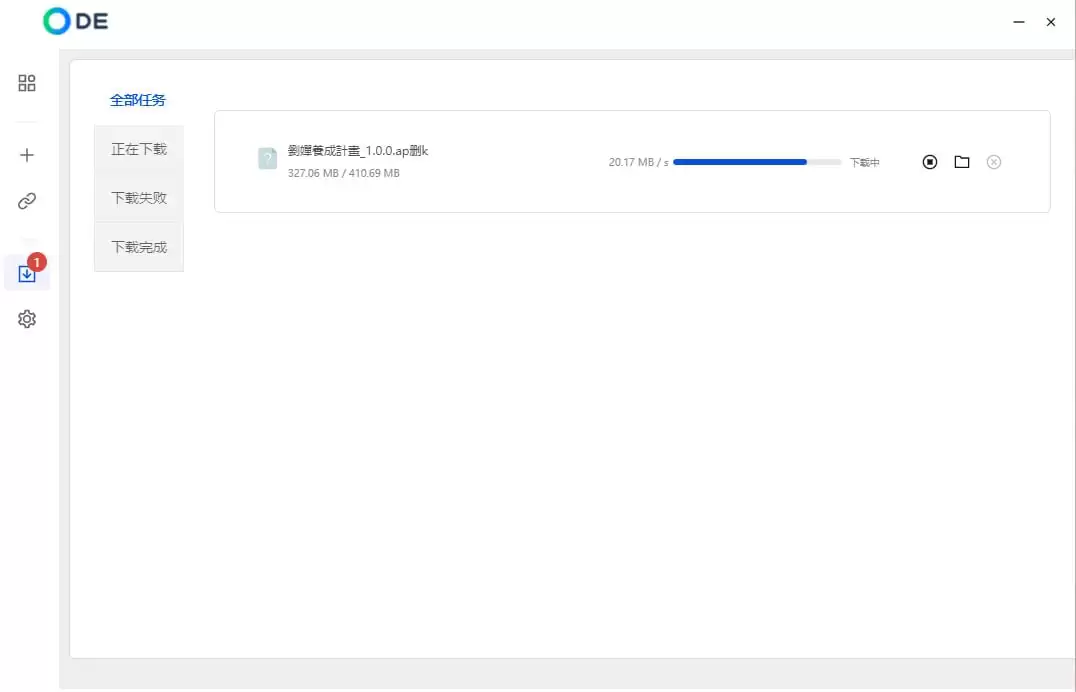Switch to the 下载失败 filter

(138, 197)
